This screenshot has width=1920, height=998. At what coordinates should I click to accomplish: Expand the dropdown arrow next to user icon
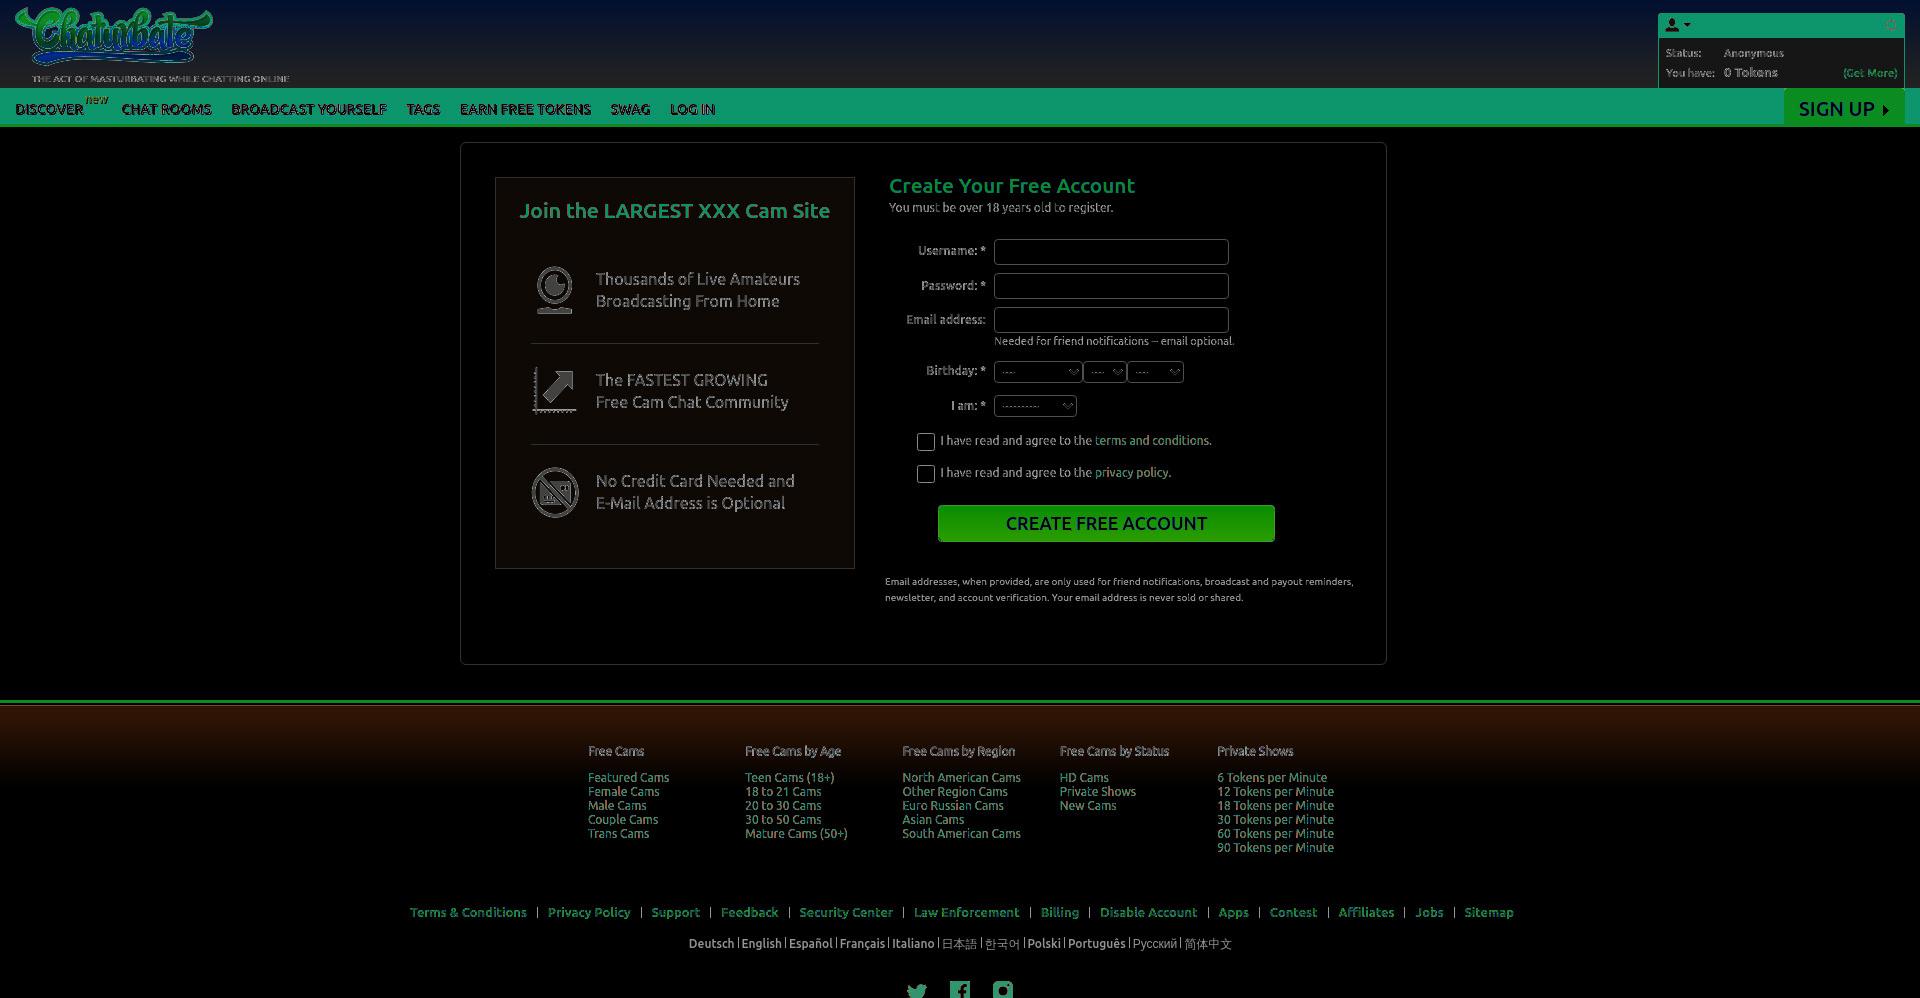[1687, 25]
